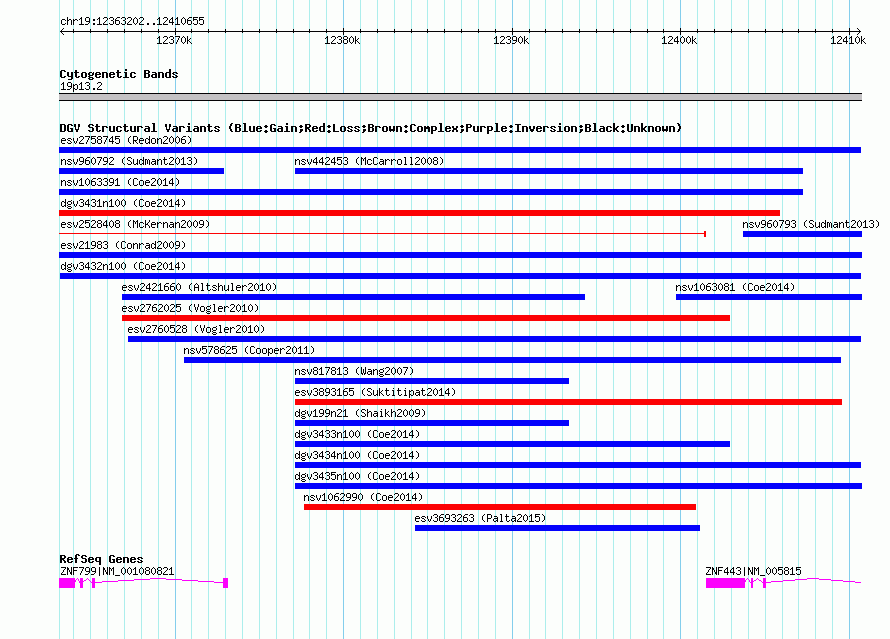The width and height of the screenshot is (890, 639).
Task: Select nsv1062990 (Coe2014) loss label
Action: pyautogui.click(x=363, y=497)
